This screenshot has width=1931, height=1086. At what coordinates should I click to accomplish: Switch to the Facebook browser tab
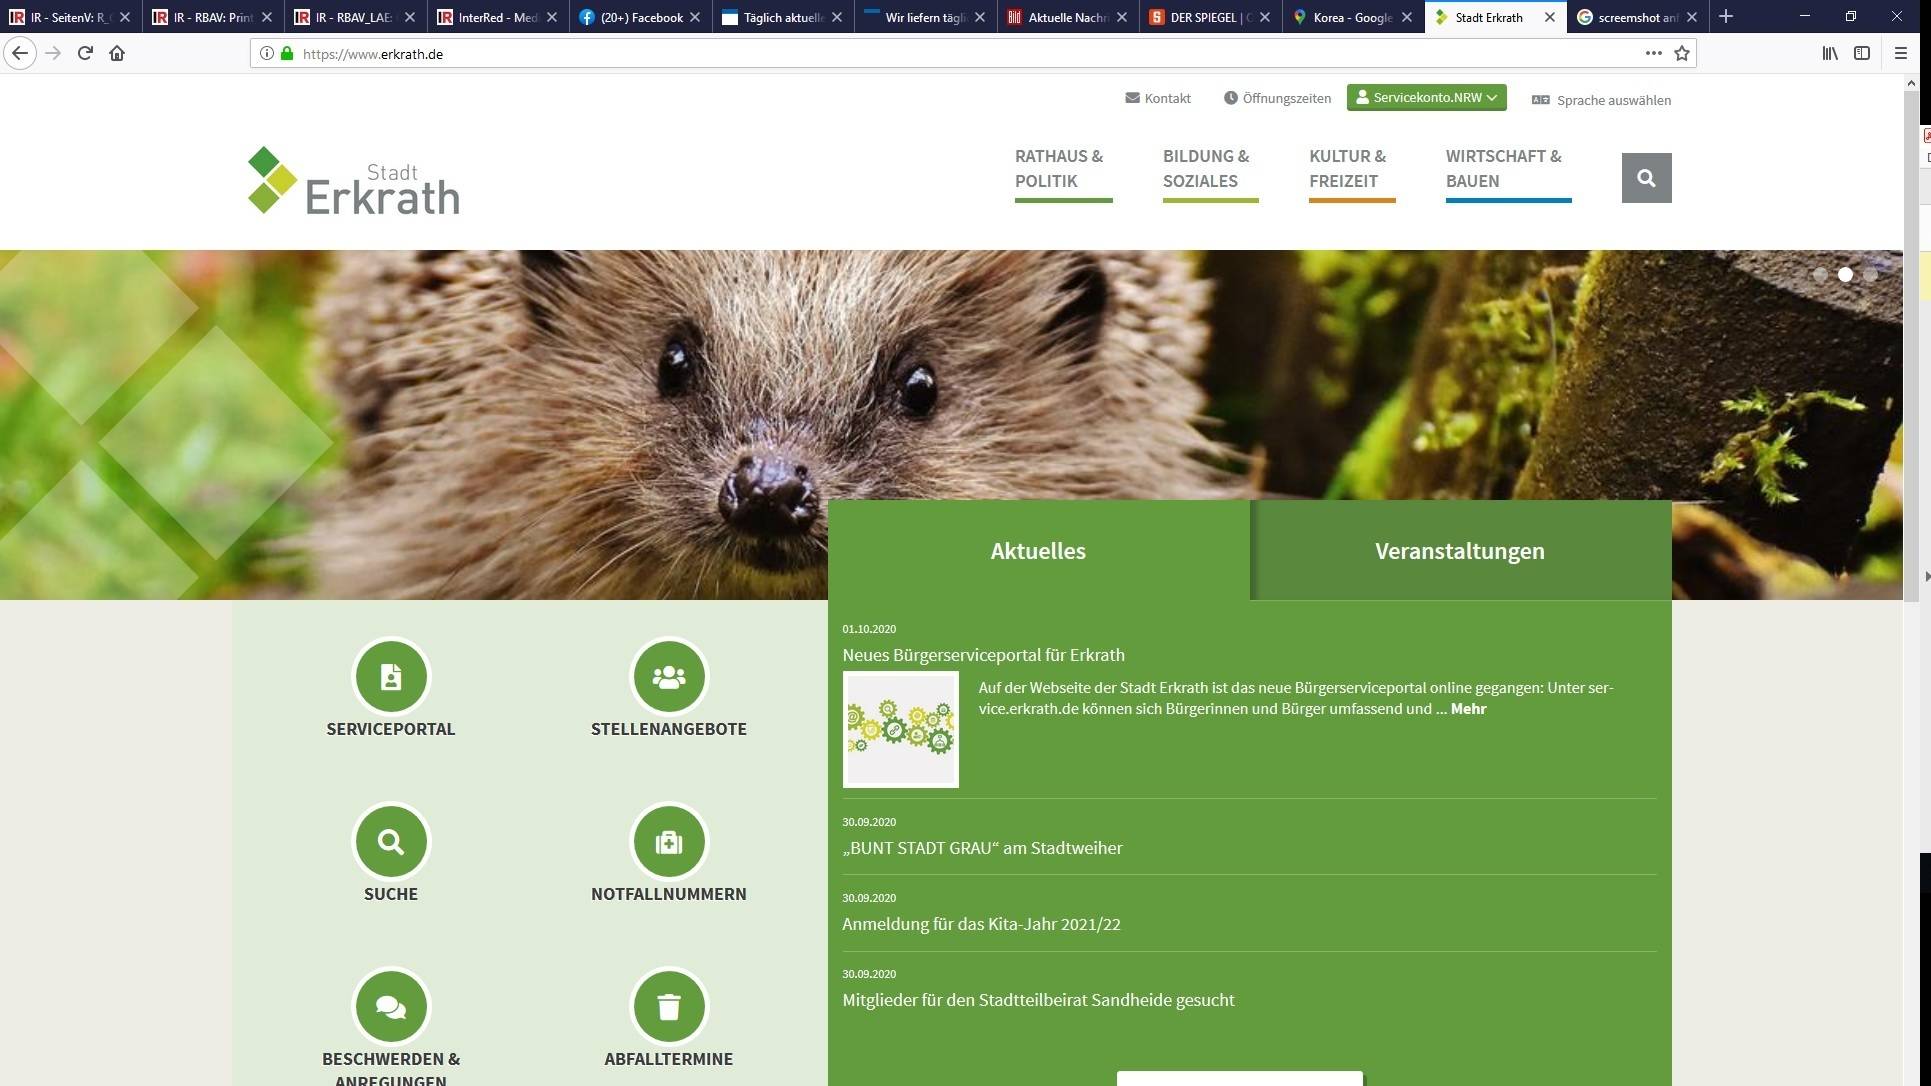pyautogui.click(x=640, y=17)
